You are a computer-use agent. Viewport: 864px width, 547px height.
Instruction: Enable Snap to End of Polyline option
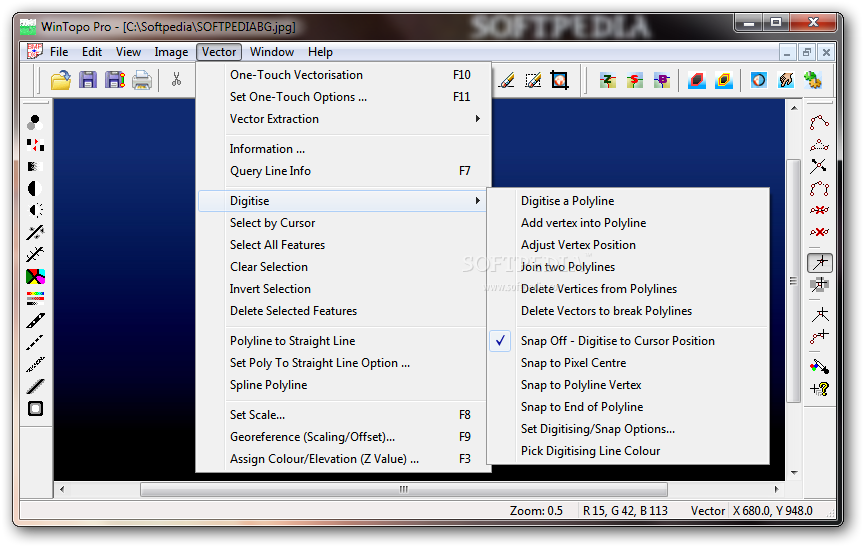click(x=628, y=407)
